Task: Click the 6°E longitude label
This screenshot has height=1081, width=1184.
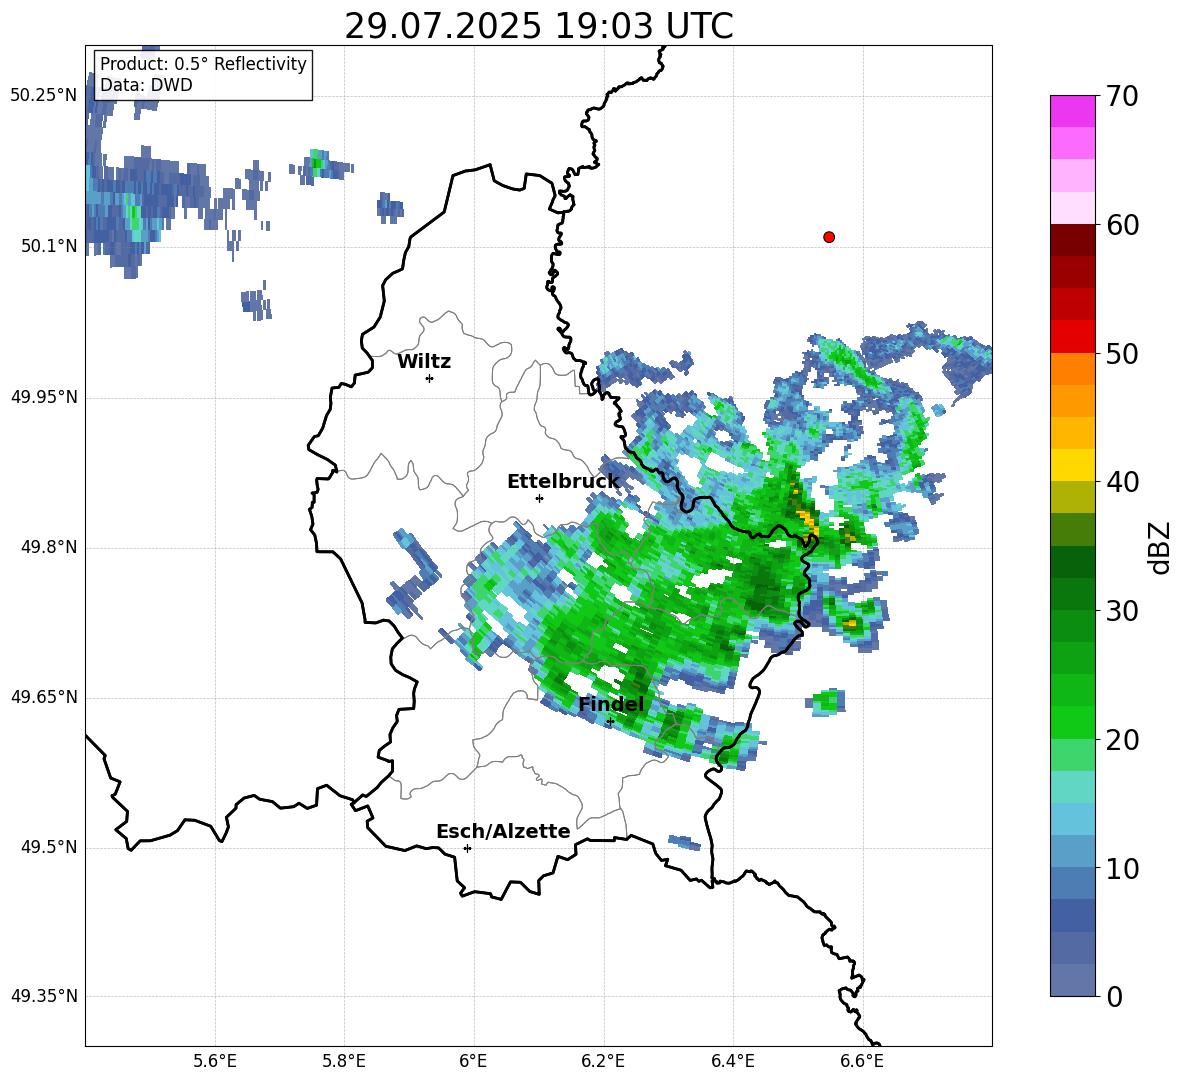Action: (473, 1061)
